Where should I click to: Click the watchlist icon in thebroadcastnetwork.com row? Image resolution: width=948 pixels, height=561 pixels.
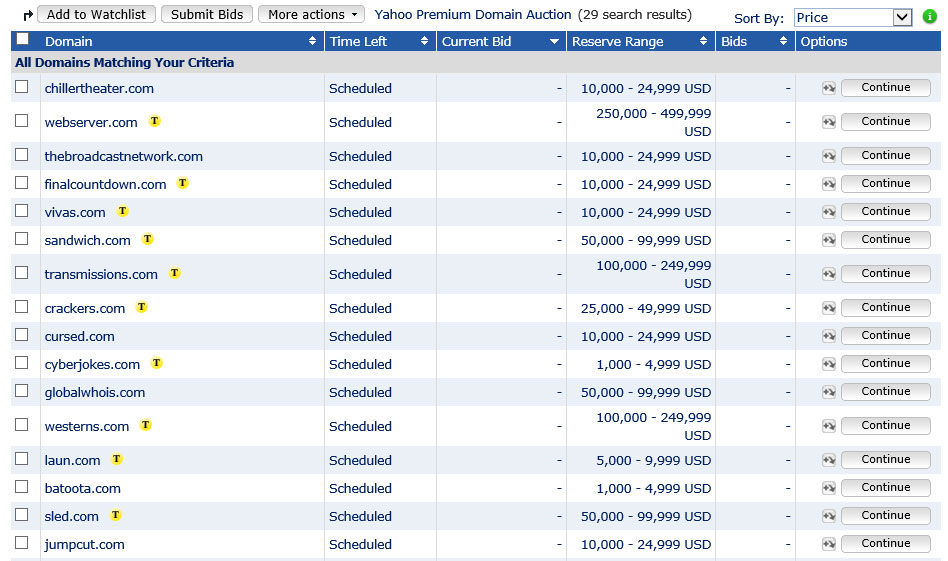(x=829, y=156)
